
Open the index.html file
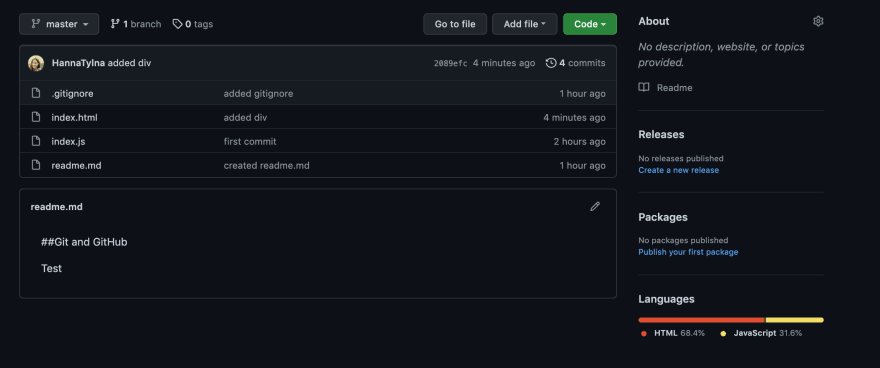75,117
